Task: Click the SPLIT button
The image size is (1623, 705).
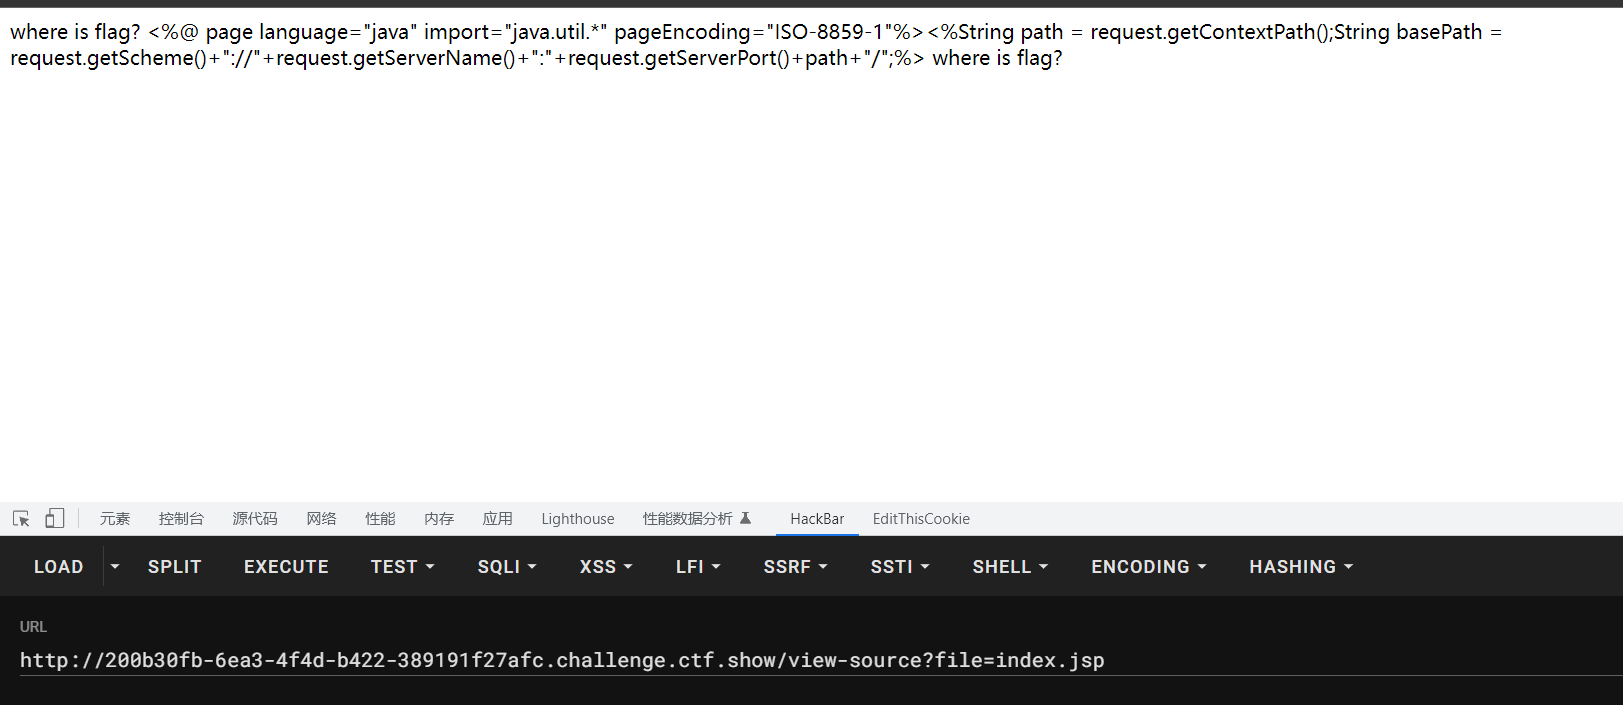Action: 175,567
